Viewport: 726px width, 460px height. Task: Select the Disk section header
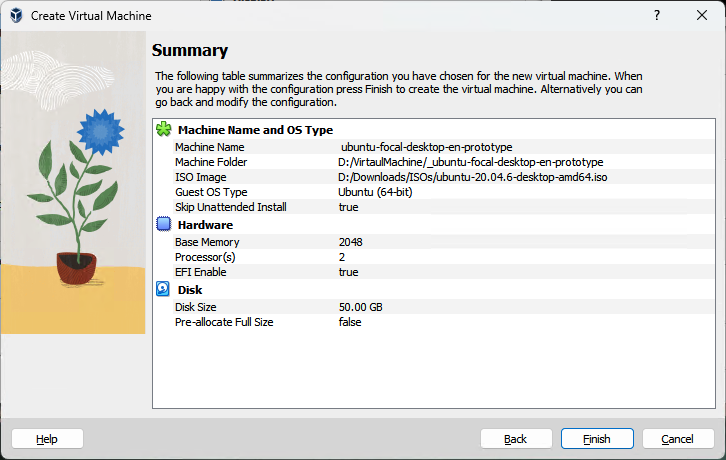pos(190,290)
